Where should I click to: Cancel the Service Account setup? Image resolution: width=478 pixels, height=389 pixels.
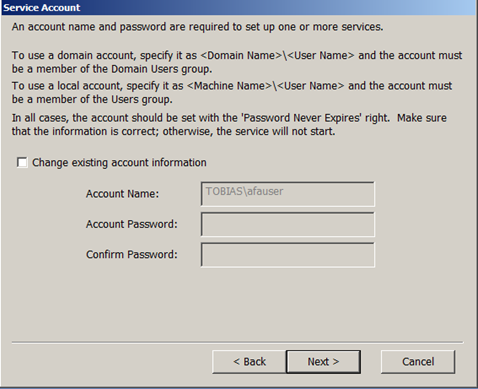pyautogui.click(x=418, y=362)
